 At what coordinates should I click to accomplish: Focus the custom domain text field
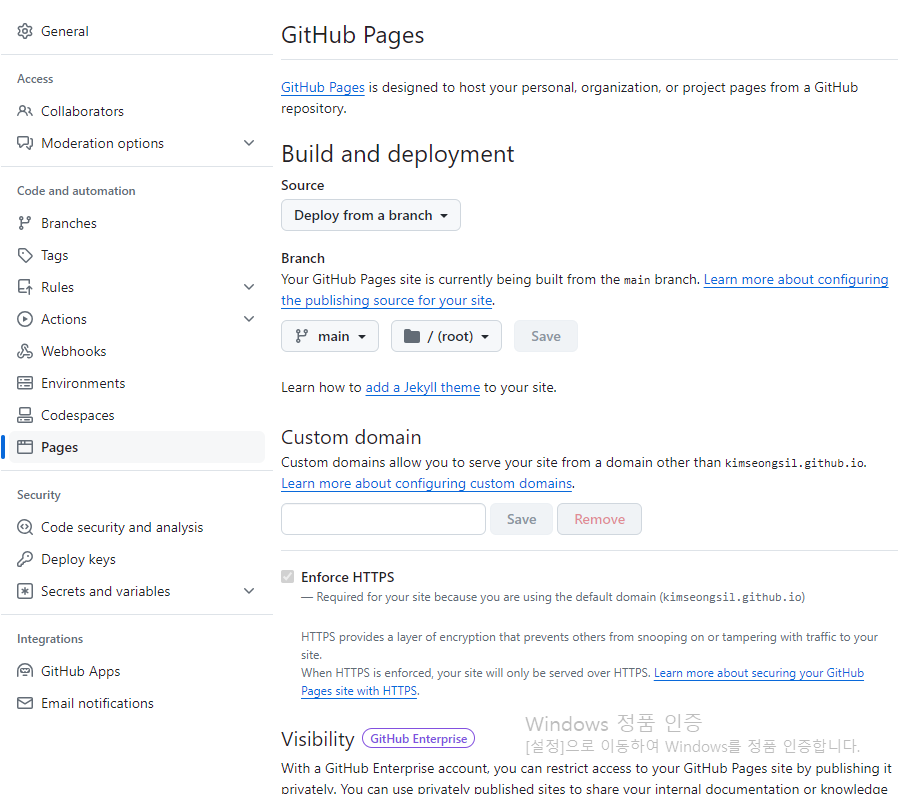tap(384, 519)
